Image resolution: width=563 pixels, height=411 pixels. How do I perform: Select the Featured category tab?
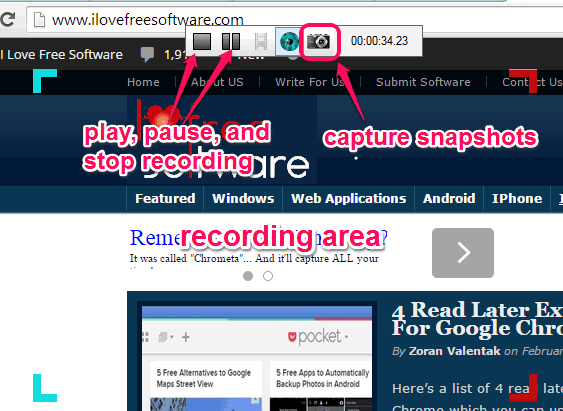[165, 199]
